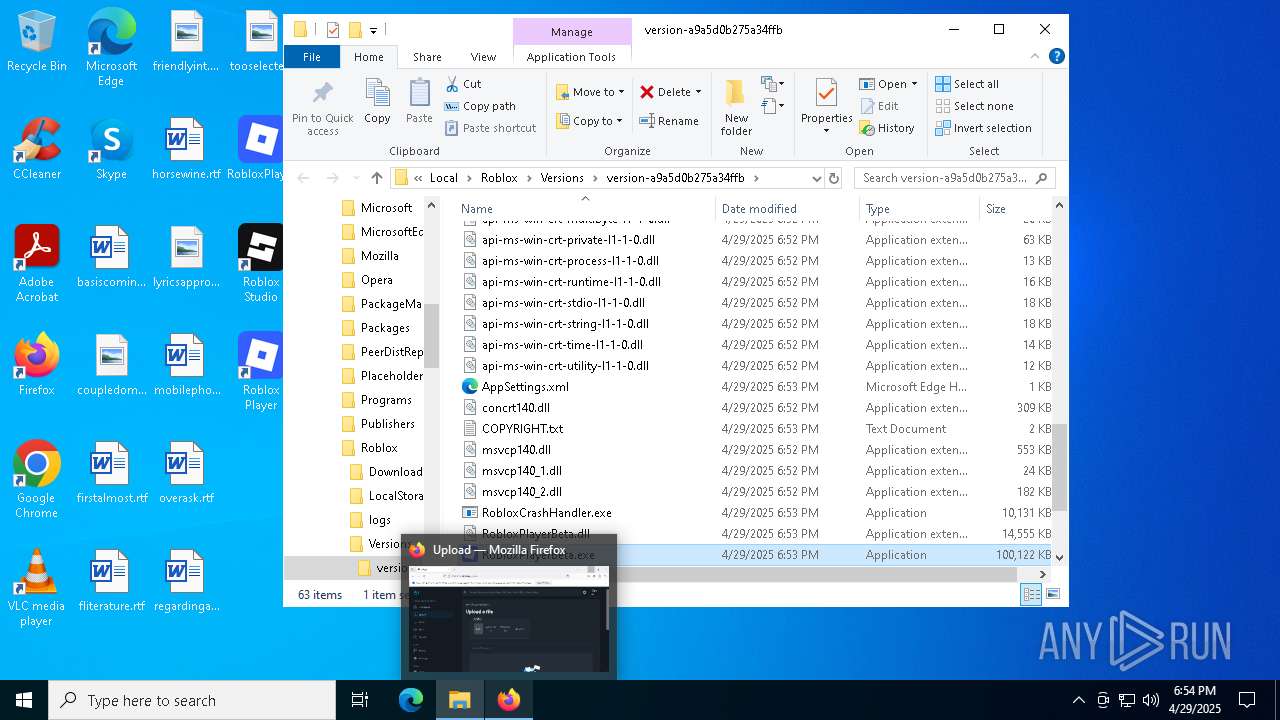Viewport: 1280px width, 720px height.
Task: Click Select none in ribbon
Action: tap(974, 106)
